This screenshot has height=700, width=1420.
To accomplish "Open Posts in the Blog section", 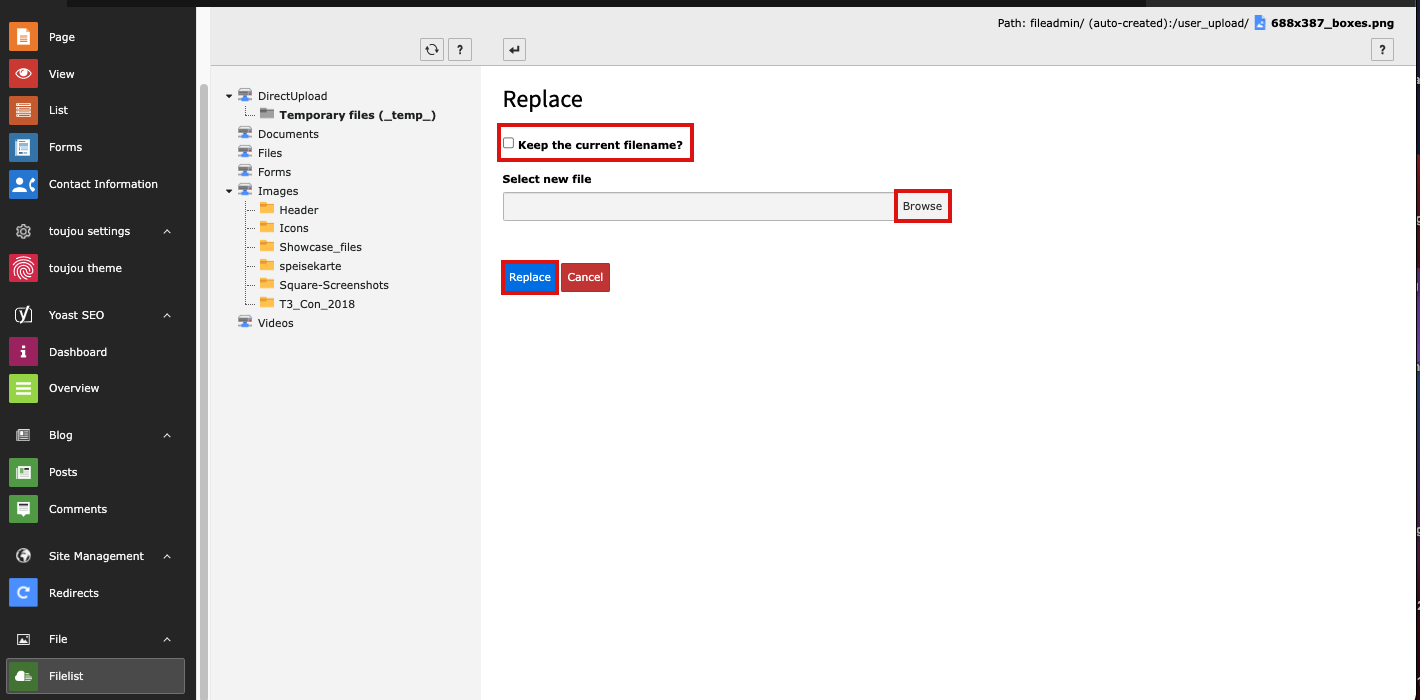I will (63, 472).
